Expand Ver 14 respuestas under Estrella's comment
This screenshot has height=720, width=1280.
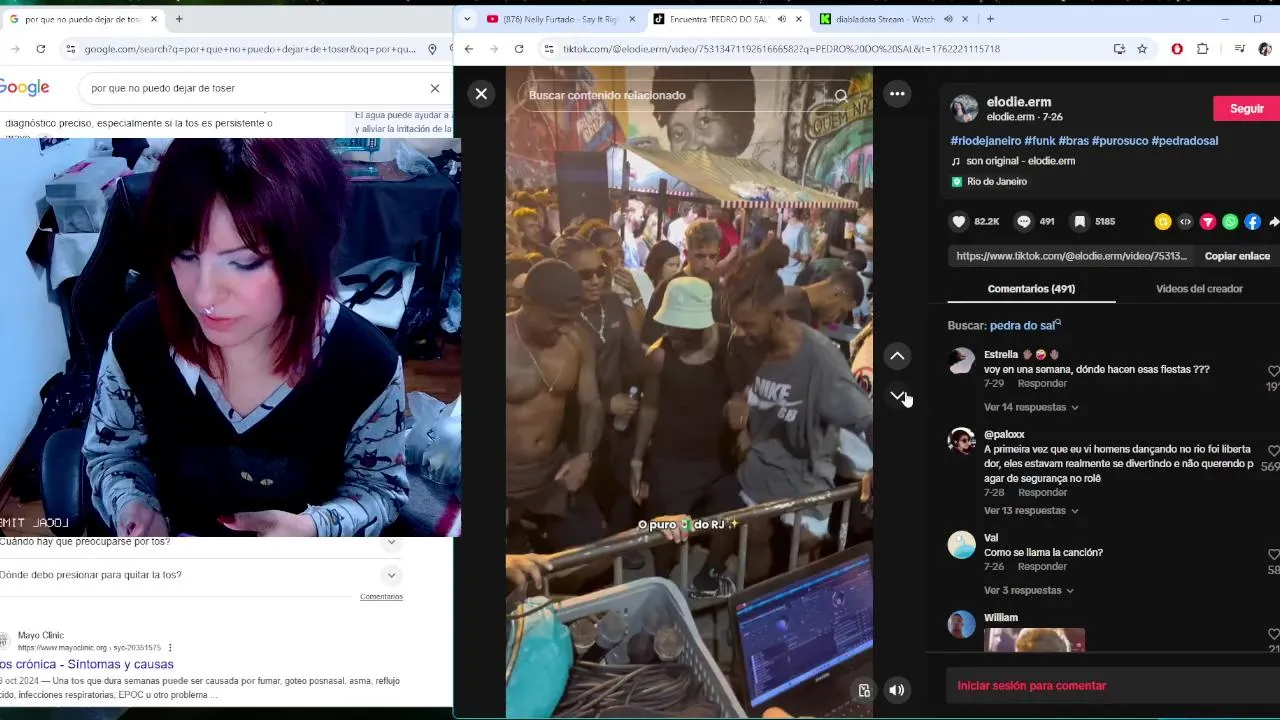coord(1031,407)
